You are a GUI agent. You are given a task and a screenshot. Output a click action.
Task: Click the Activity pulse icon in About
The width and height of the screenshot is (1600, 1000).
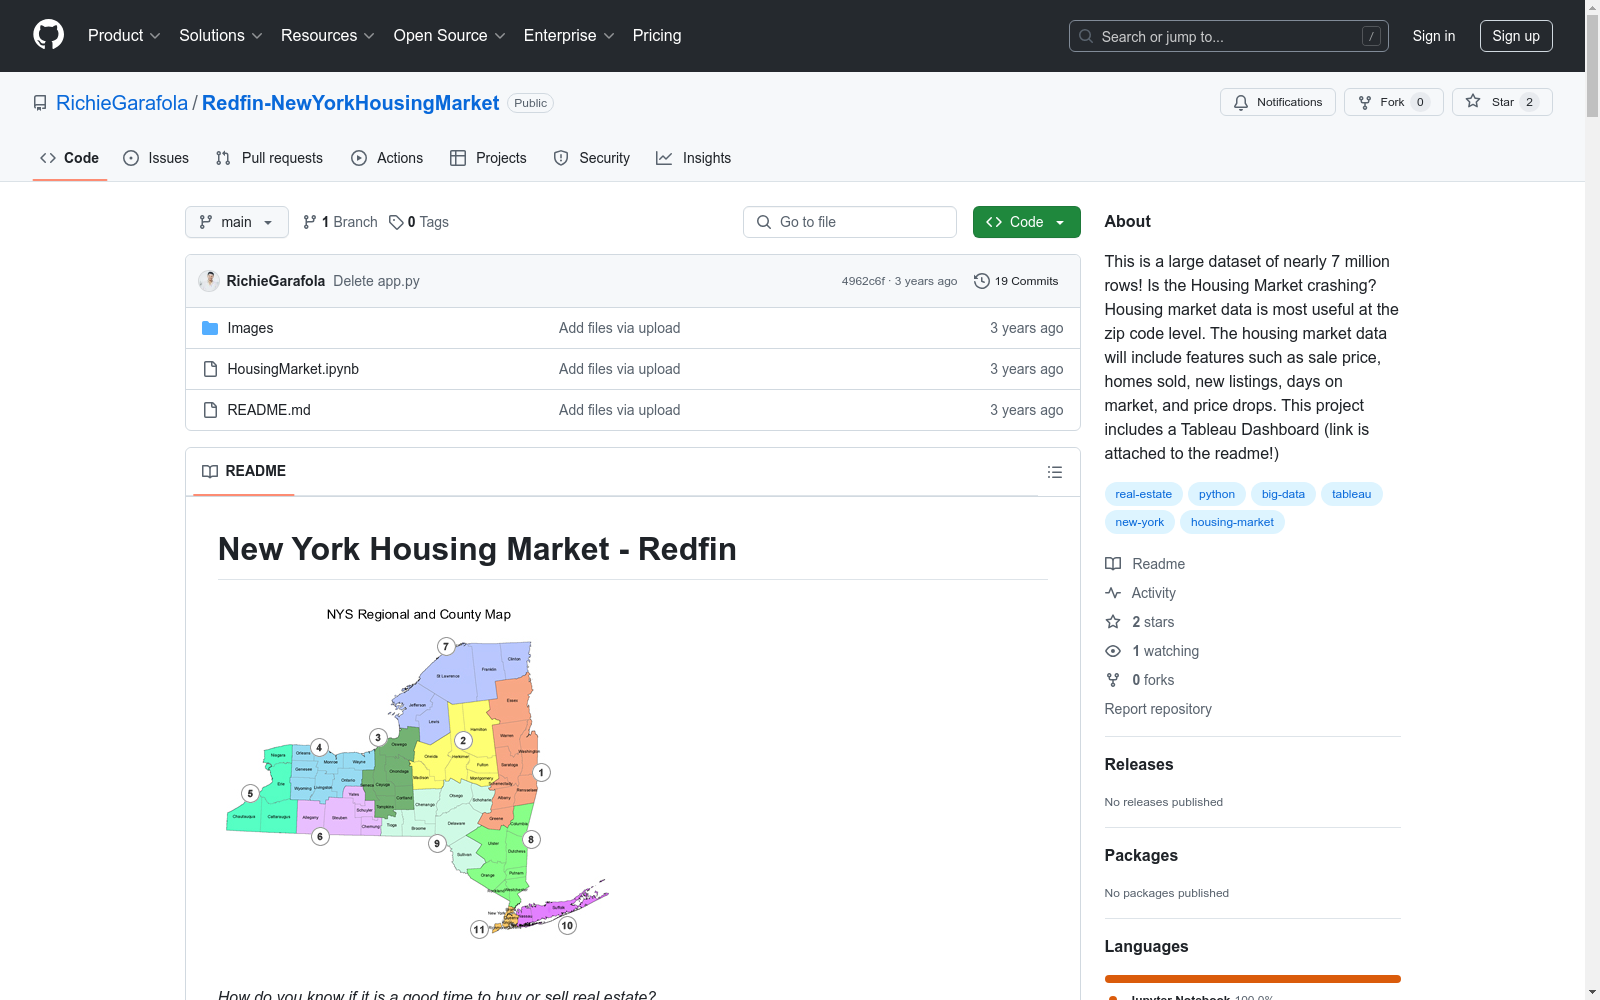(x=1113, y=593)
